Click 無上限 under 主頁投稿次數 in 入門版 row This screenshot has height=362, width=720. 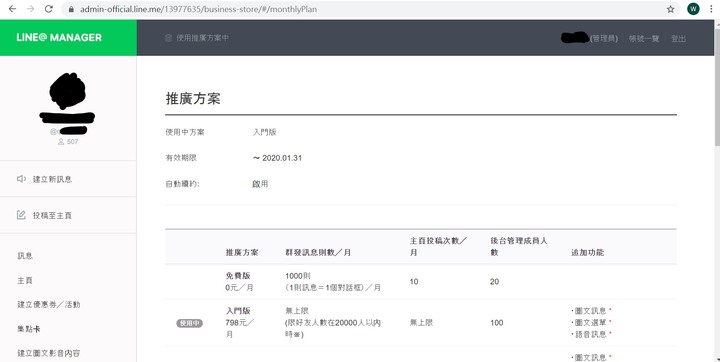pos(421,323)
